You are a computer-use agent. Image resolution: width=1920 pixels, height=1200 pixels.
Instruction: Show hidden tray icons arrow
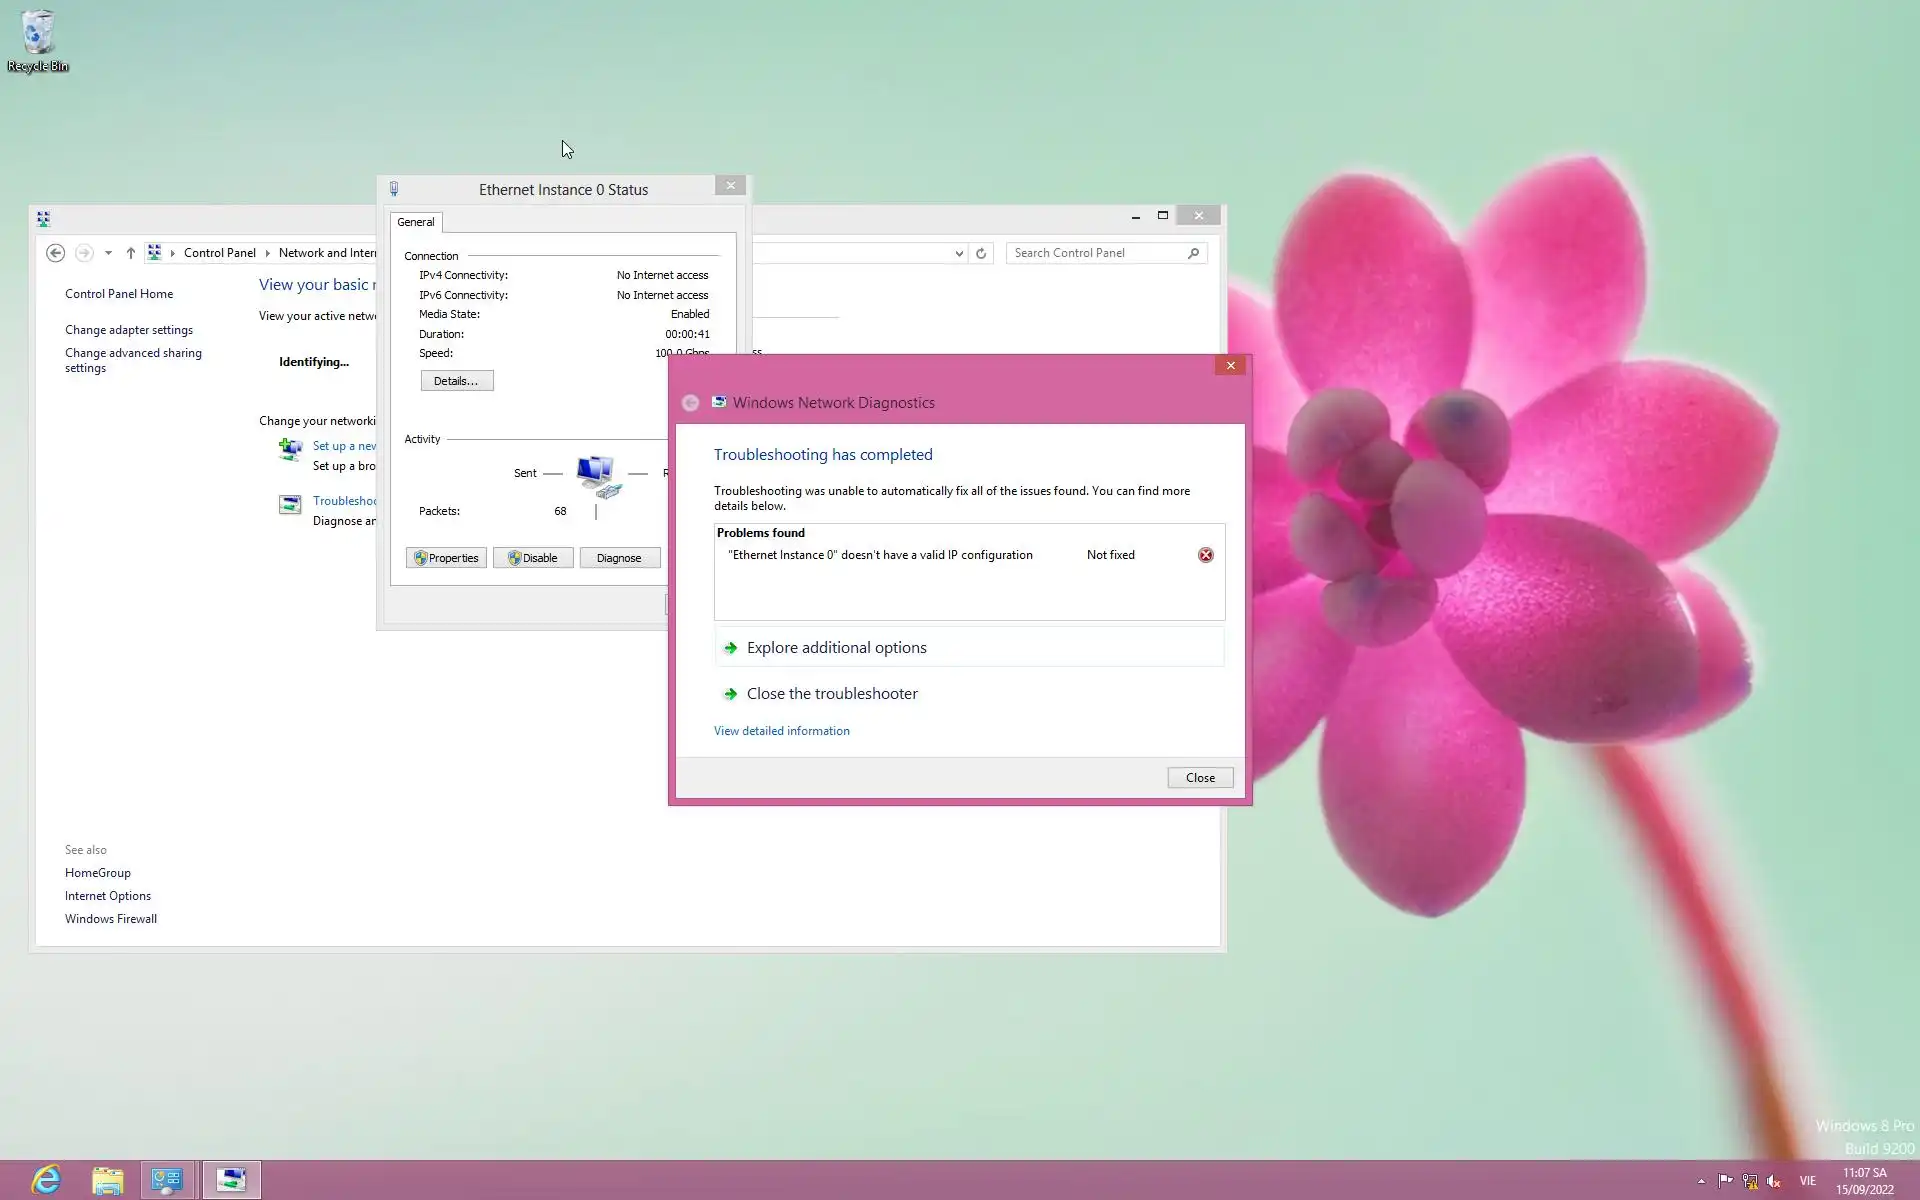1701,1181
